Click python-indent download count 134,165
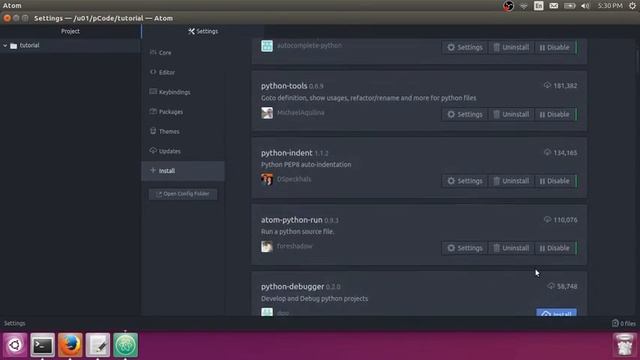The width and height of the screenshot is (640, 360). pyautogui.click(x=560, y=153)
